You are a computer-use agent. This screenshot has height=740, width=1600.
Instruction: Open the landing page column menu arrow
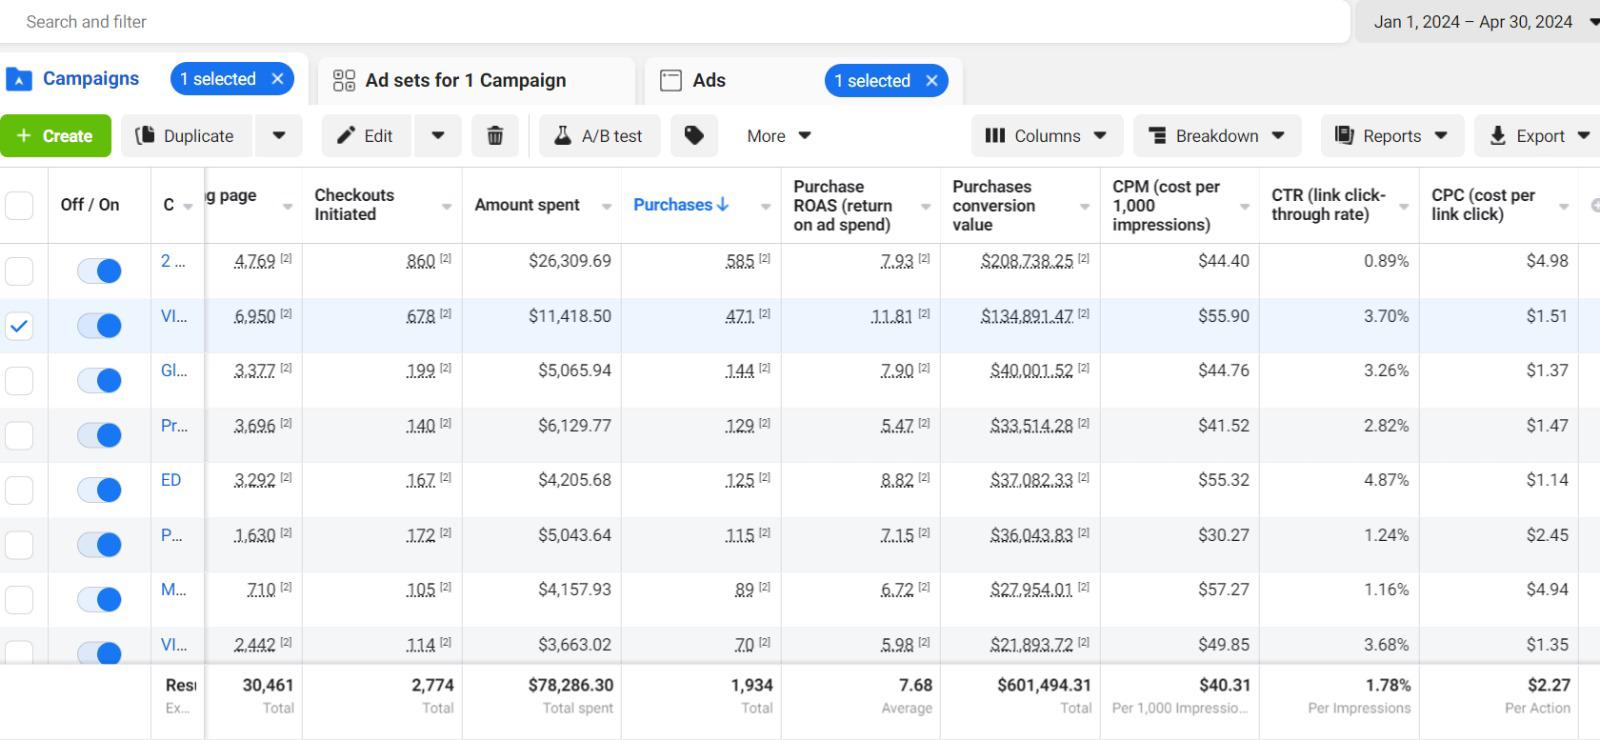[x=287, y=207]
